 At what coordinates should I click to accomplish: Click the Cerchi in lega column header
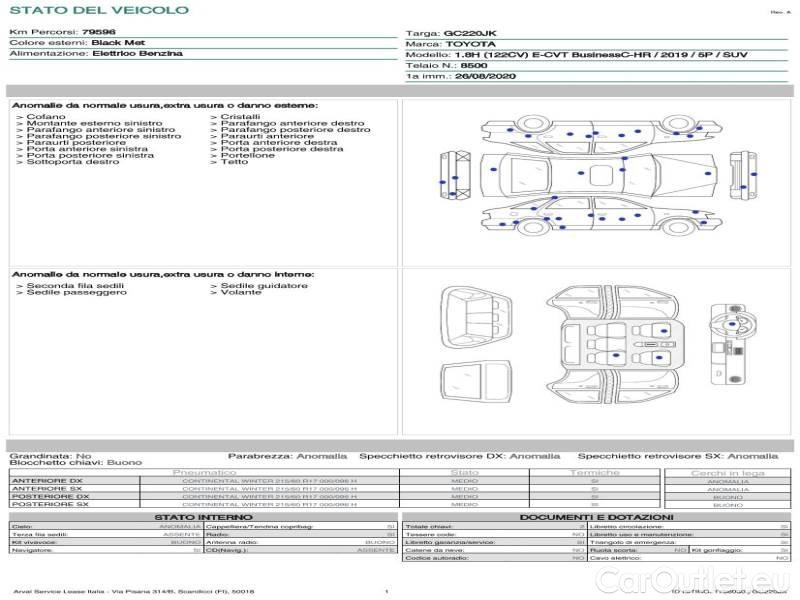coord(728,473)
